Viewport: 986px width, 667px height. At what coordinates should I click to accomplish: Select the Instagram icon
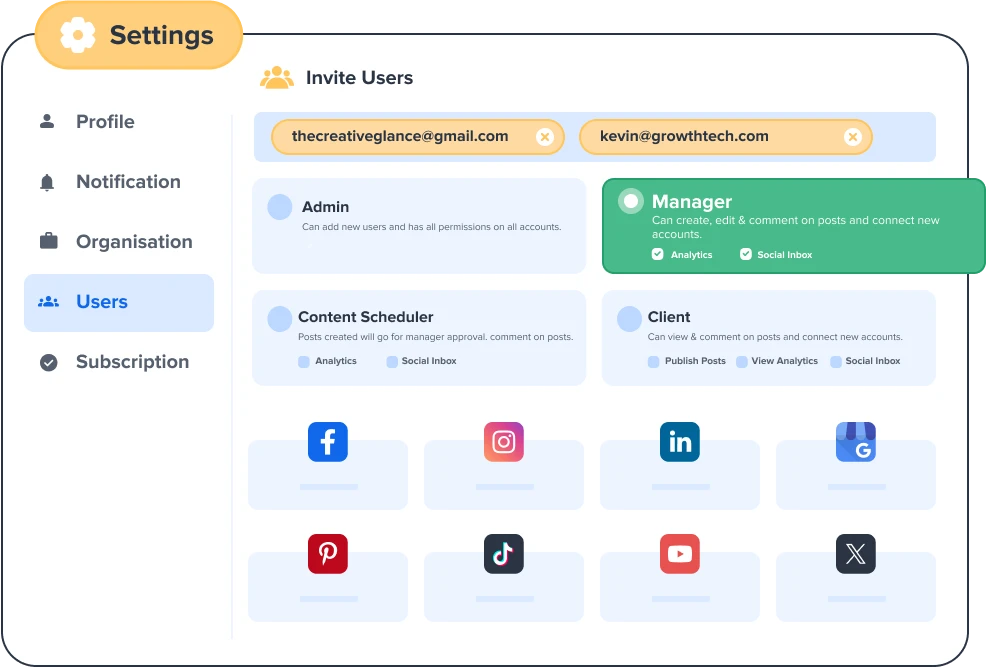pyautogui.click(x=503, y=441)
